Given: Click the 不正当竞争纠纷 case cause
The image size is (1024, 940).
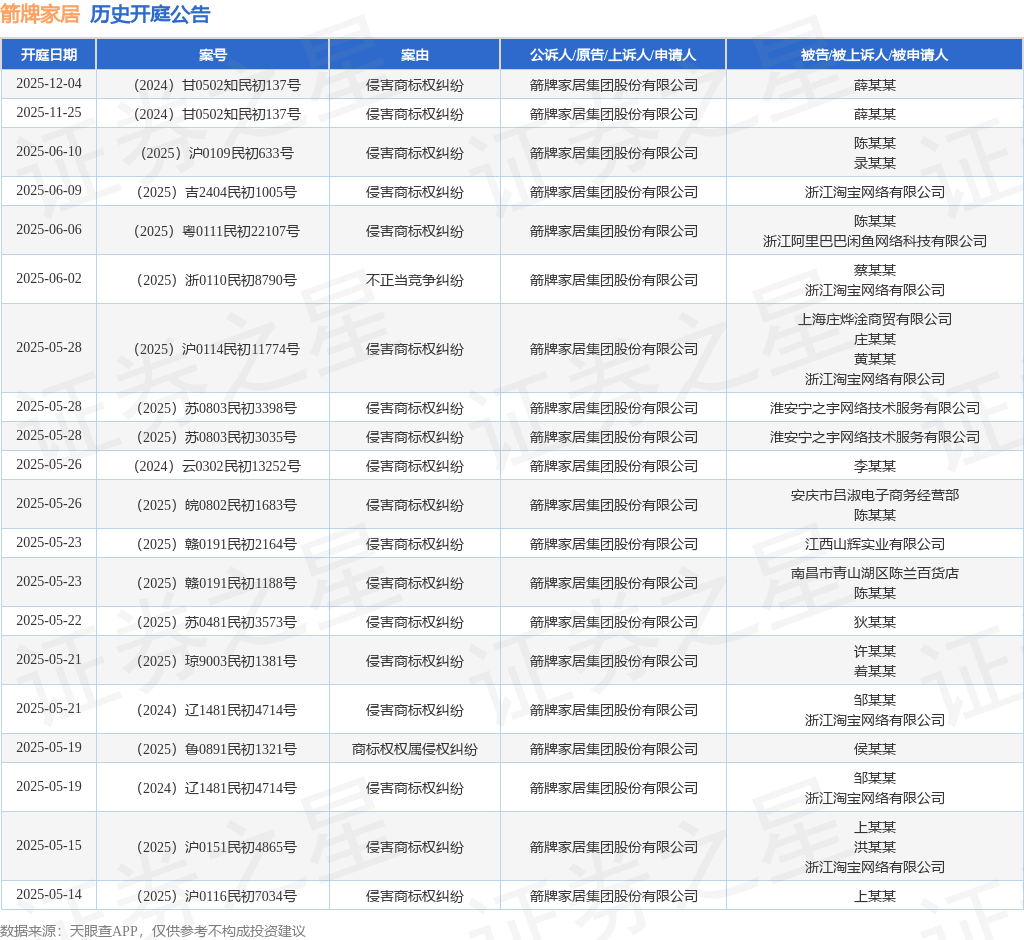Looking at the screenshot, I should point(415,280).
